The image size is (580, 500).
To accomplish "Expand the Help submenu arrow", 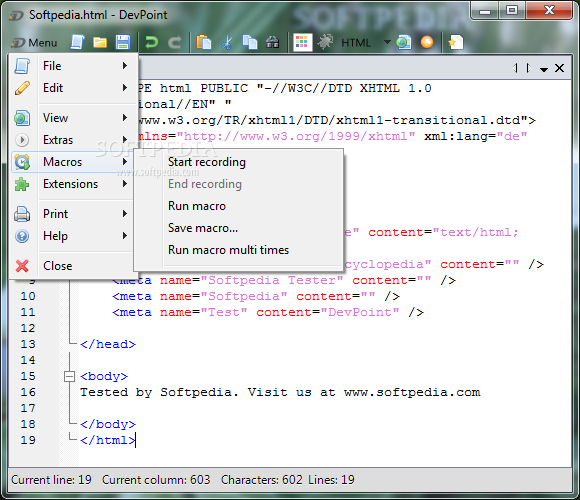I will point(125,236).
